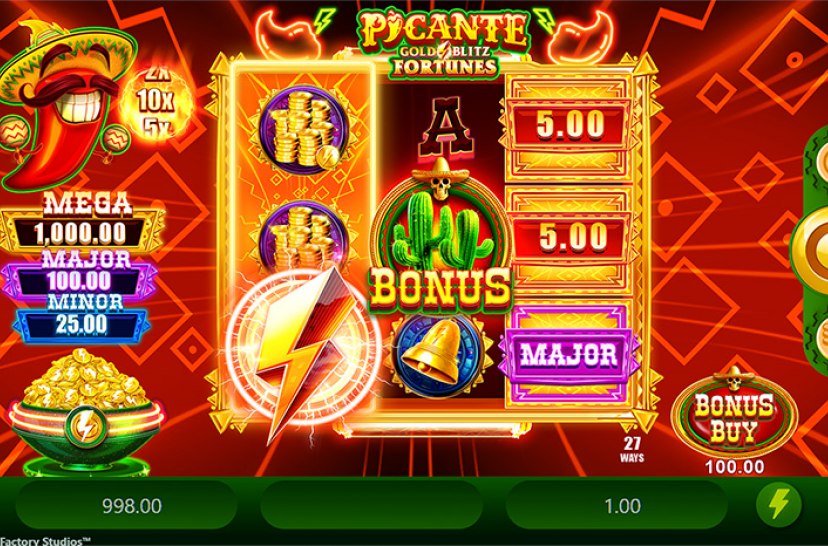Click the middle 5.00 cash prize tile
Viewport: 828px width, 546px height.
coord(570,237)
